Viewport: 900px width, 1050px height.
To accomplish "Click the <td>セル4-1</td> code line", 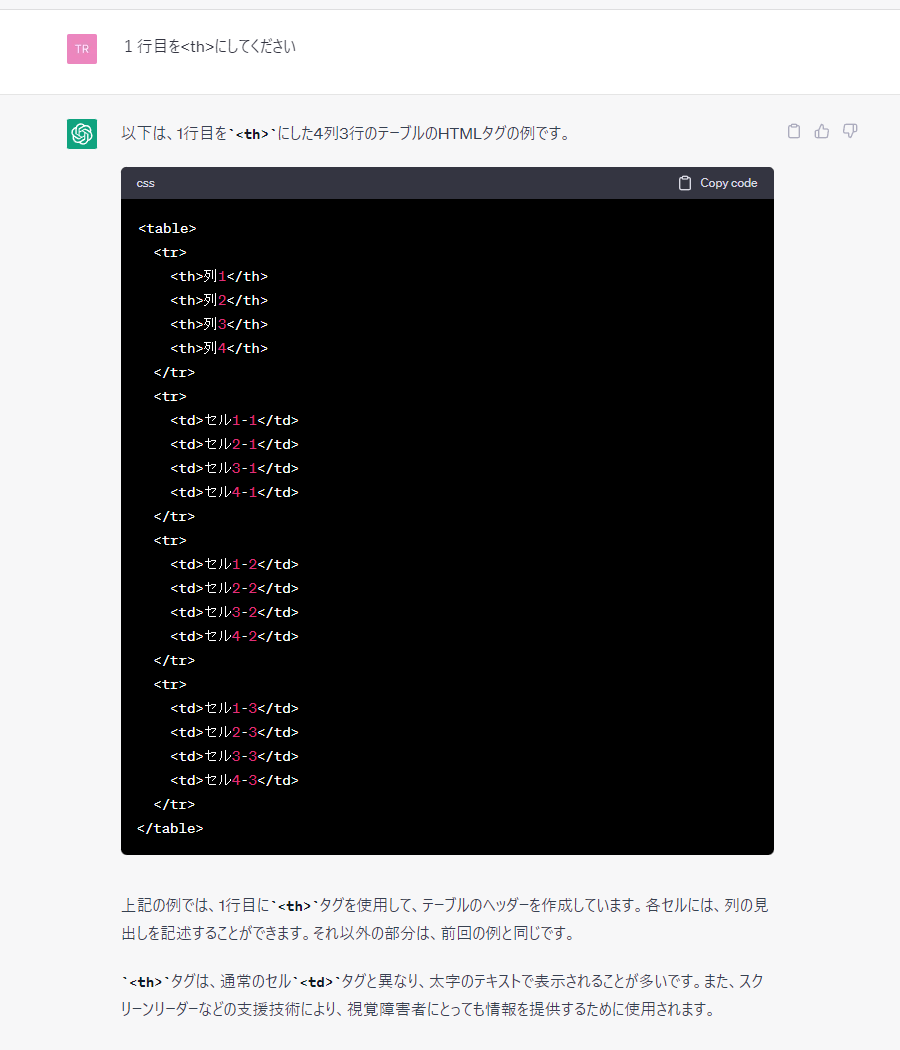I will (234, 493).
